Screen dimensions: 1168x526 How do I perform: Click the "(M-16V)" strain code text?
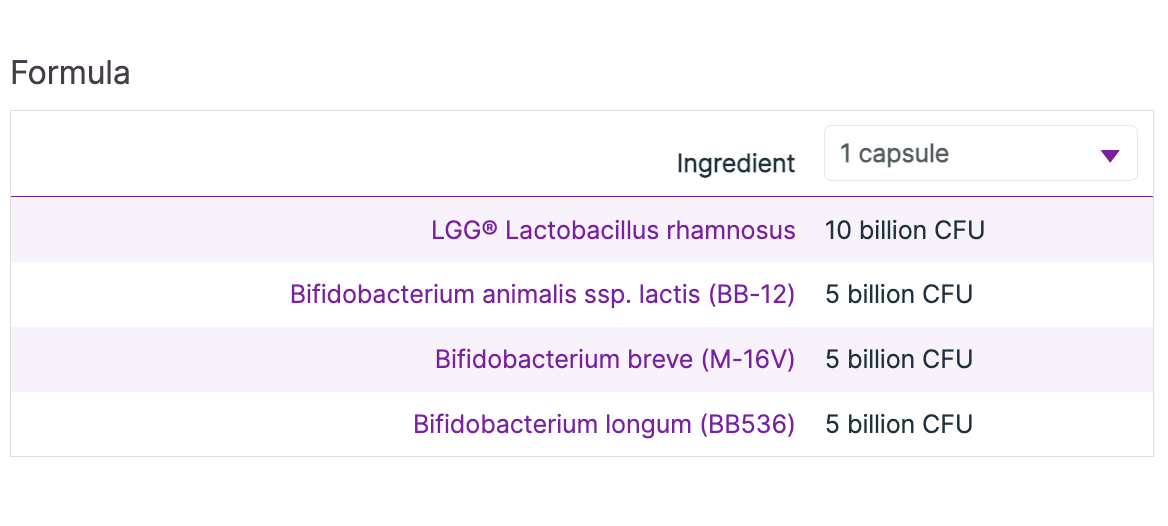pos(747,360)
